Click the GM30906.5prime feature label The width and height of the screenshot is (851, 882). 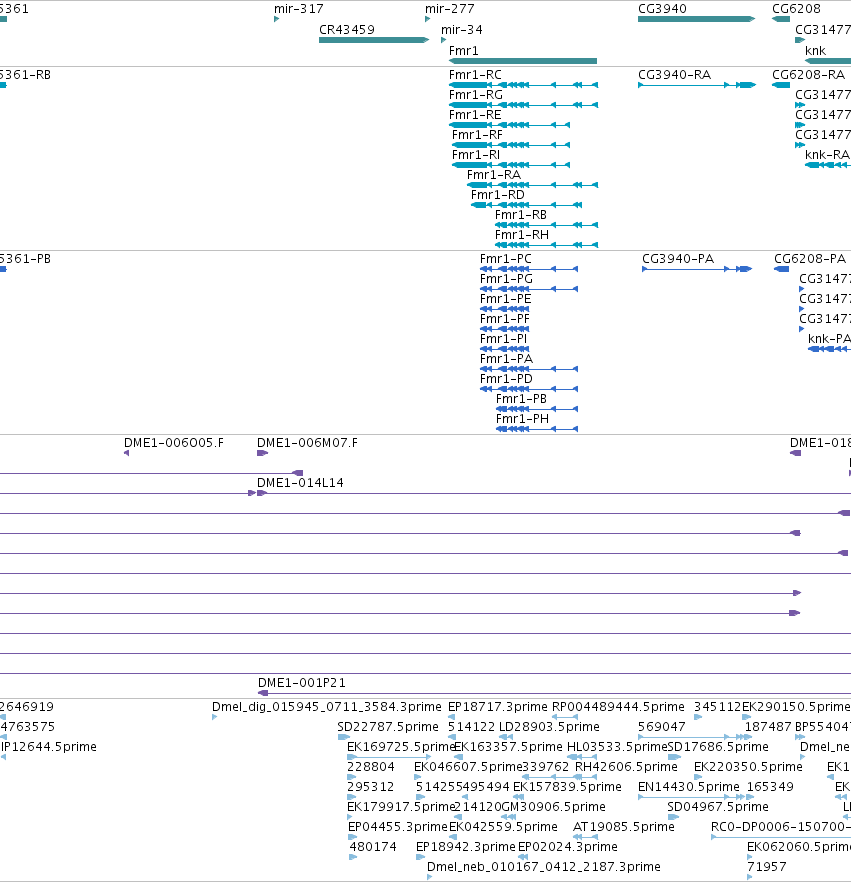coord(553,807)
